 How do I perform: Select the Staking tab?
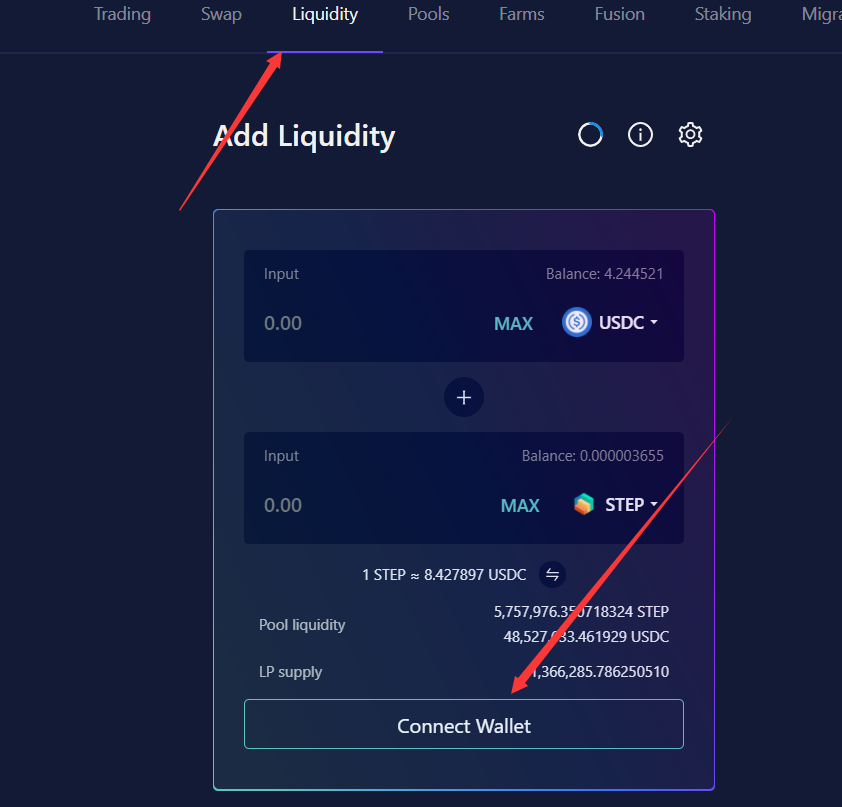(x=723, y=14)
